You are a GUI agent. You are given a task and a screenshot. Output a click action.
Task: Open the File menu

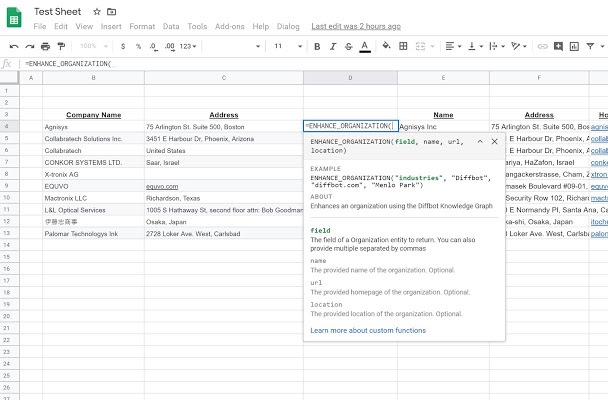[x=40, y=26]
